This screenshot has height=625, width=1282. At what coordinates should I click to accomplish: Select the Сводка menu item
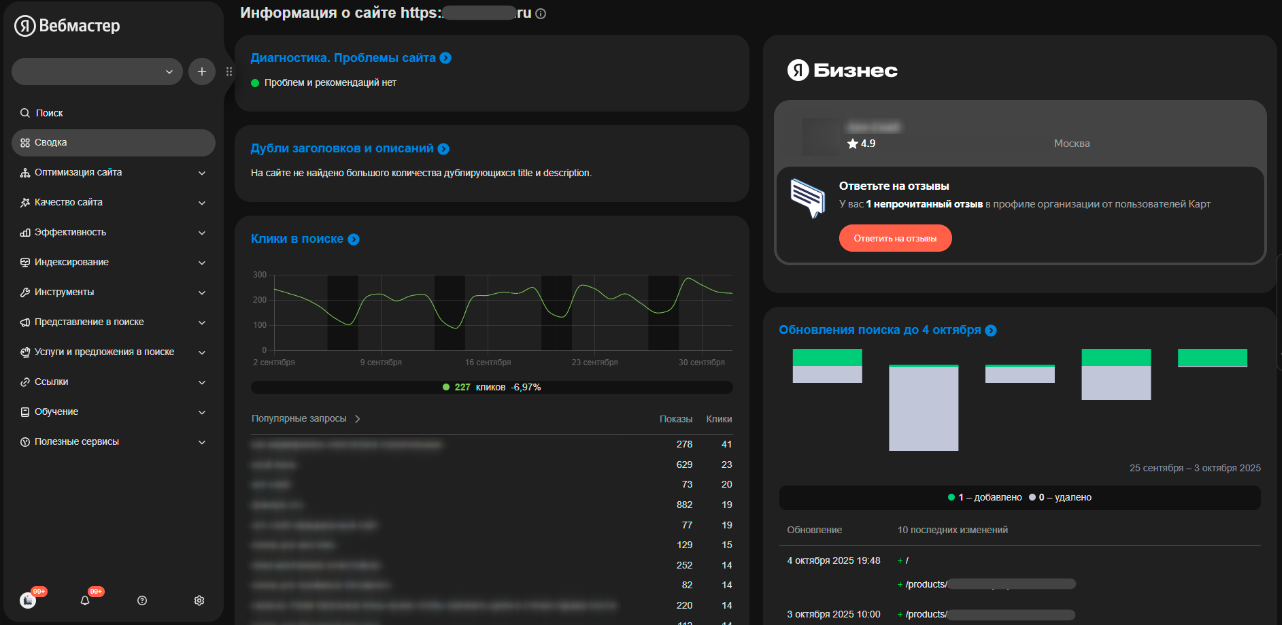[x=51, y=143]
